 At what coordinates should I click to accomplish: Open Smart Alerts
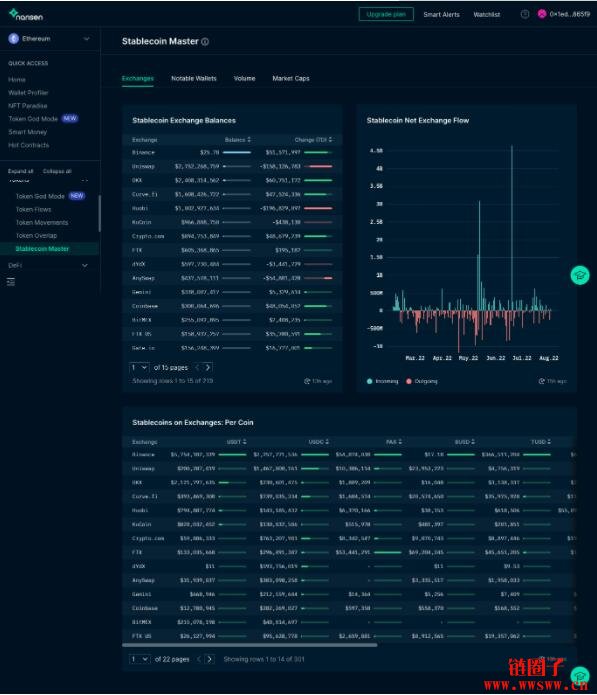[441, 15]
